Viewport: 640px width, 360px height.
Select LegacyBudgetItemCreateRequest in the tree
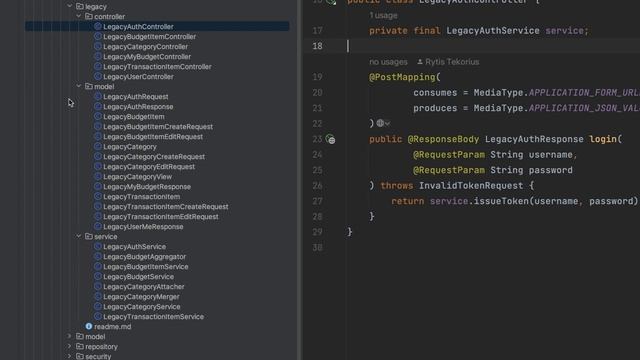click(x=158, y=127)
